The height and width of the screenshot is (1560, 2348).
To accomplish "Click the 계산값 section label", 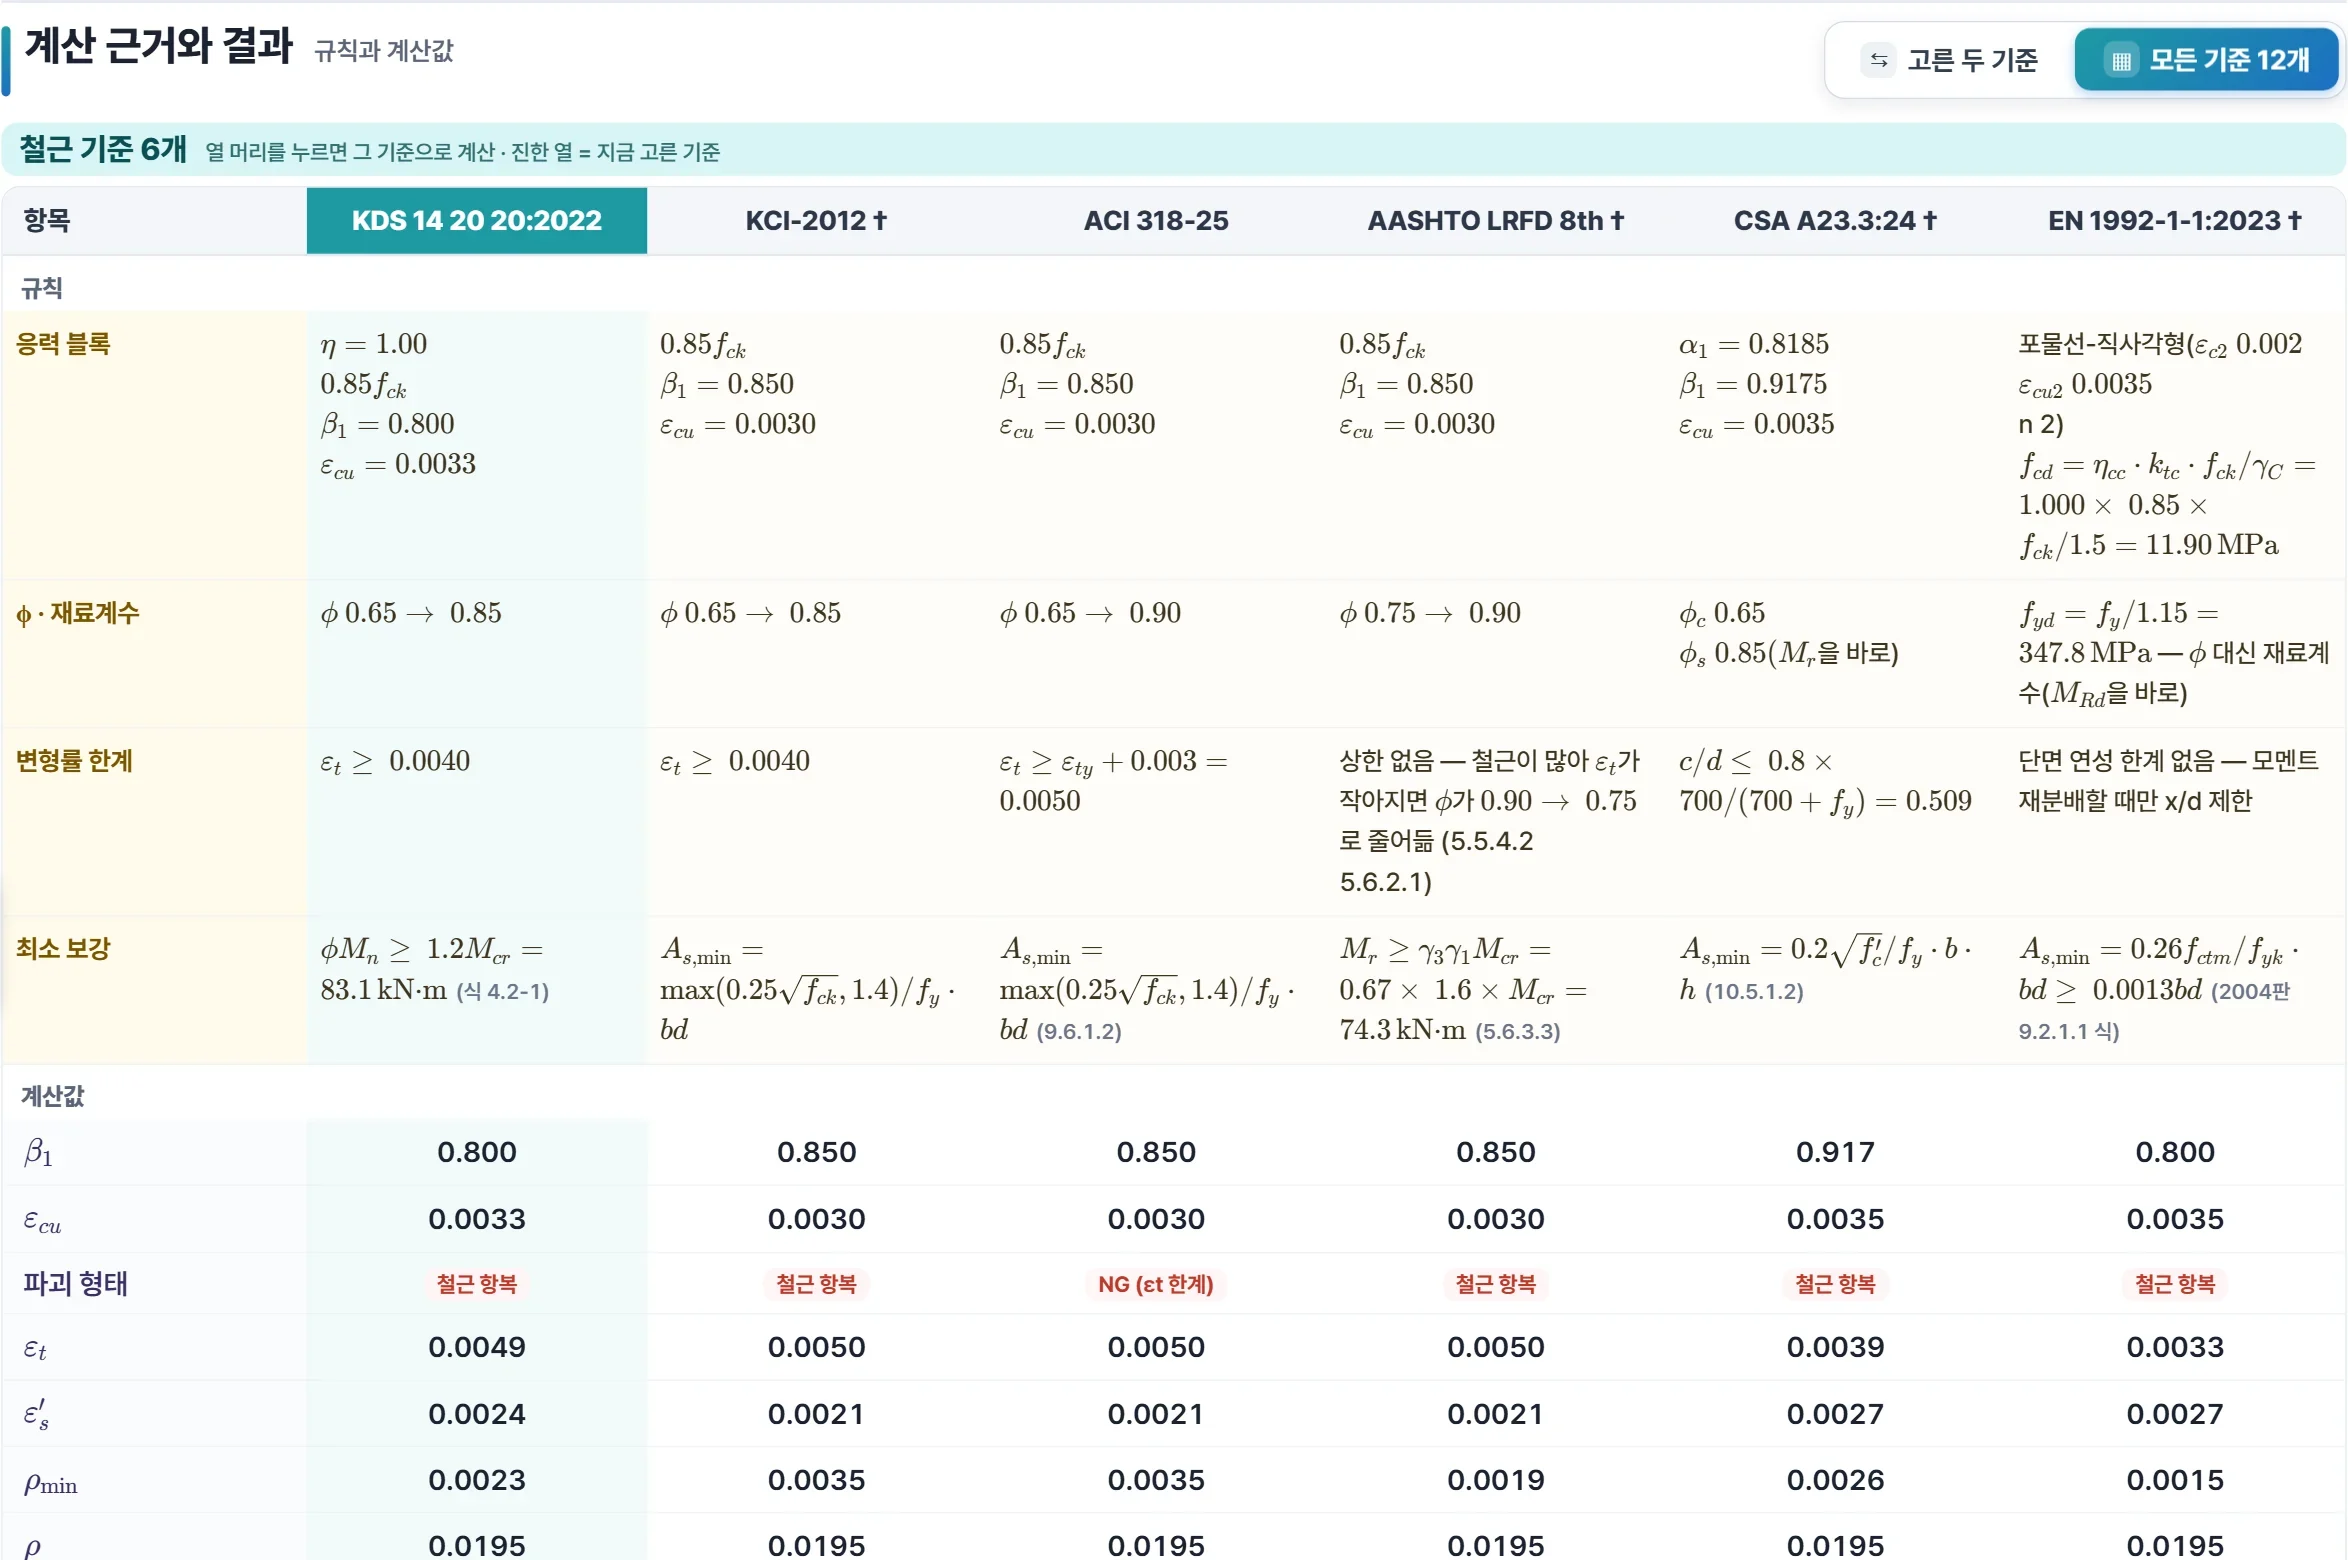I will [x=53, y=1096].
